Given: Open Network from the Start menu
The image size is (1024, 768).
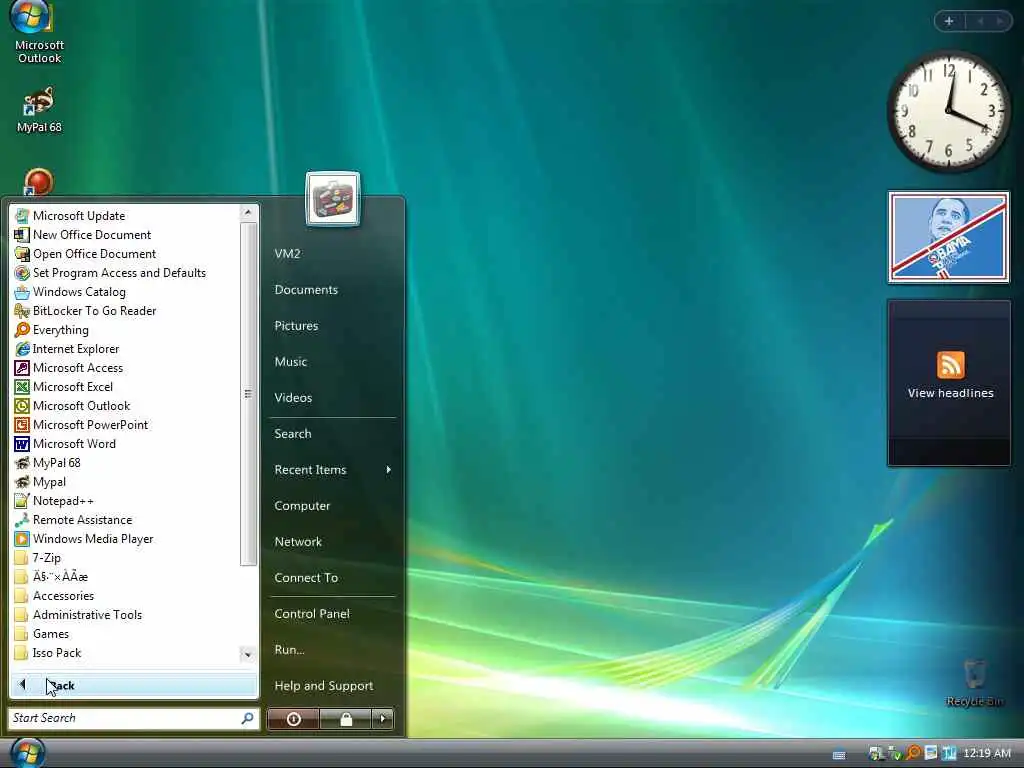Looking at the screenshot, I should [332, 541].
